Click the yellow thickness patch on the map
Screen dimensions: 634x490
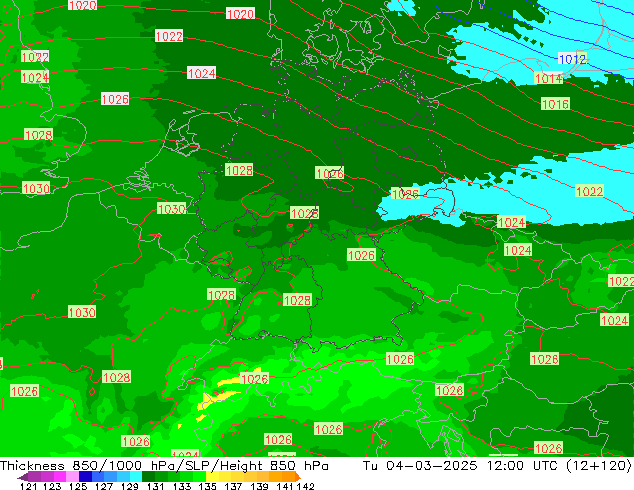coord(216,398)
